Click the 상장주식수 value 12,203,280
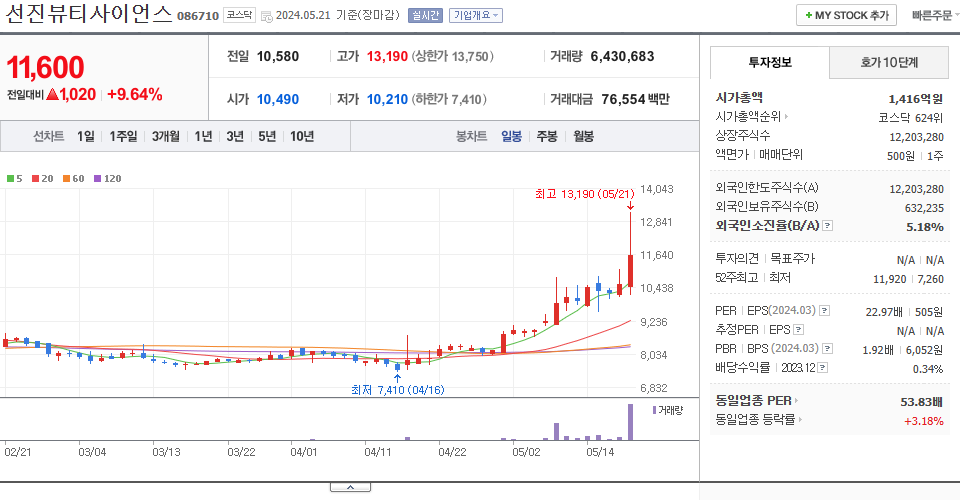Screen dimensions: 960x500 [917, 137]
